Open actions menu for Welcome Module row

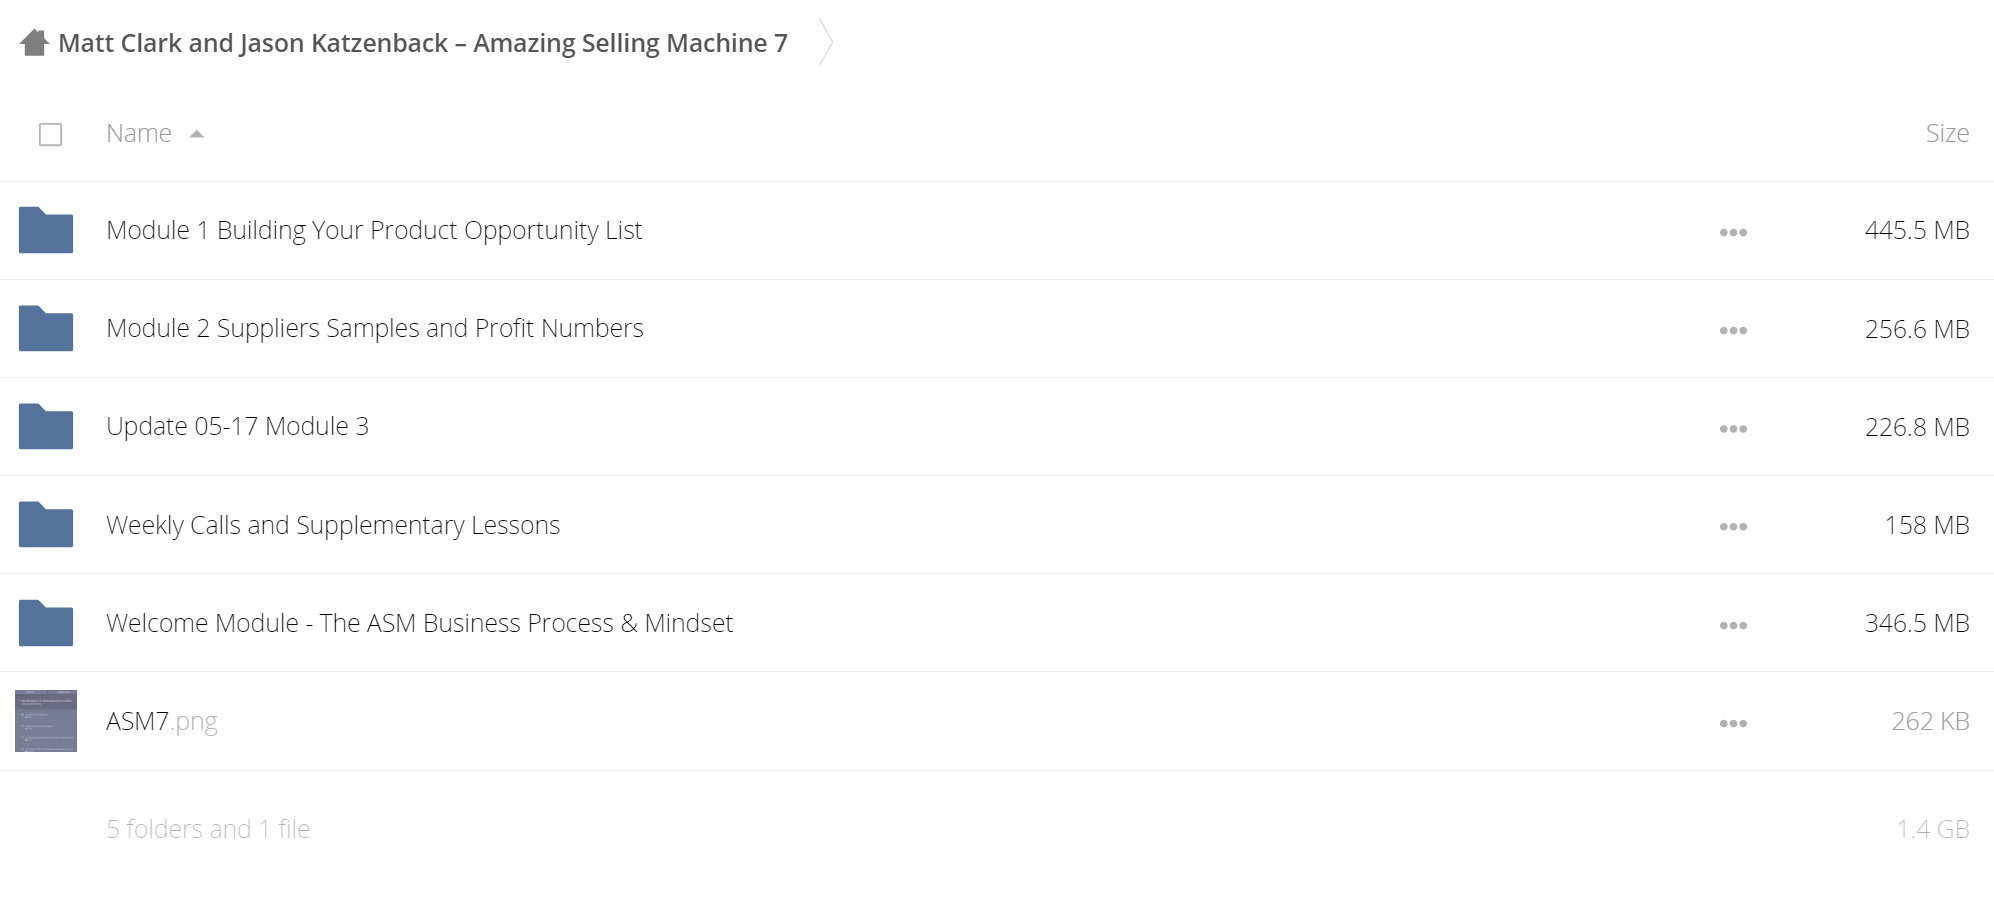click(x=1733, y=625)
